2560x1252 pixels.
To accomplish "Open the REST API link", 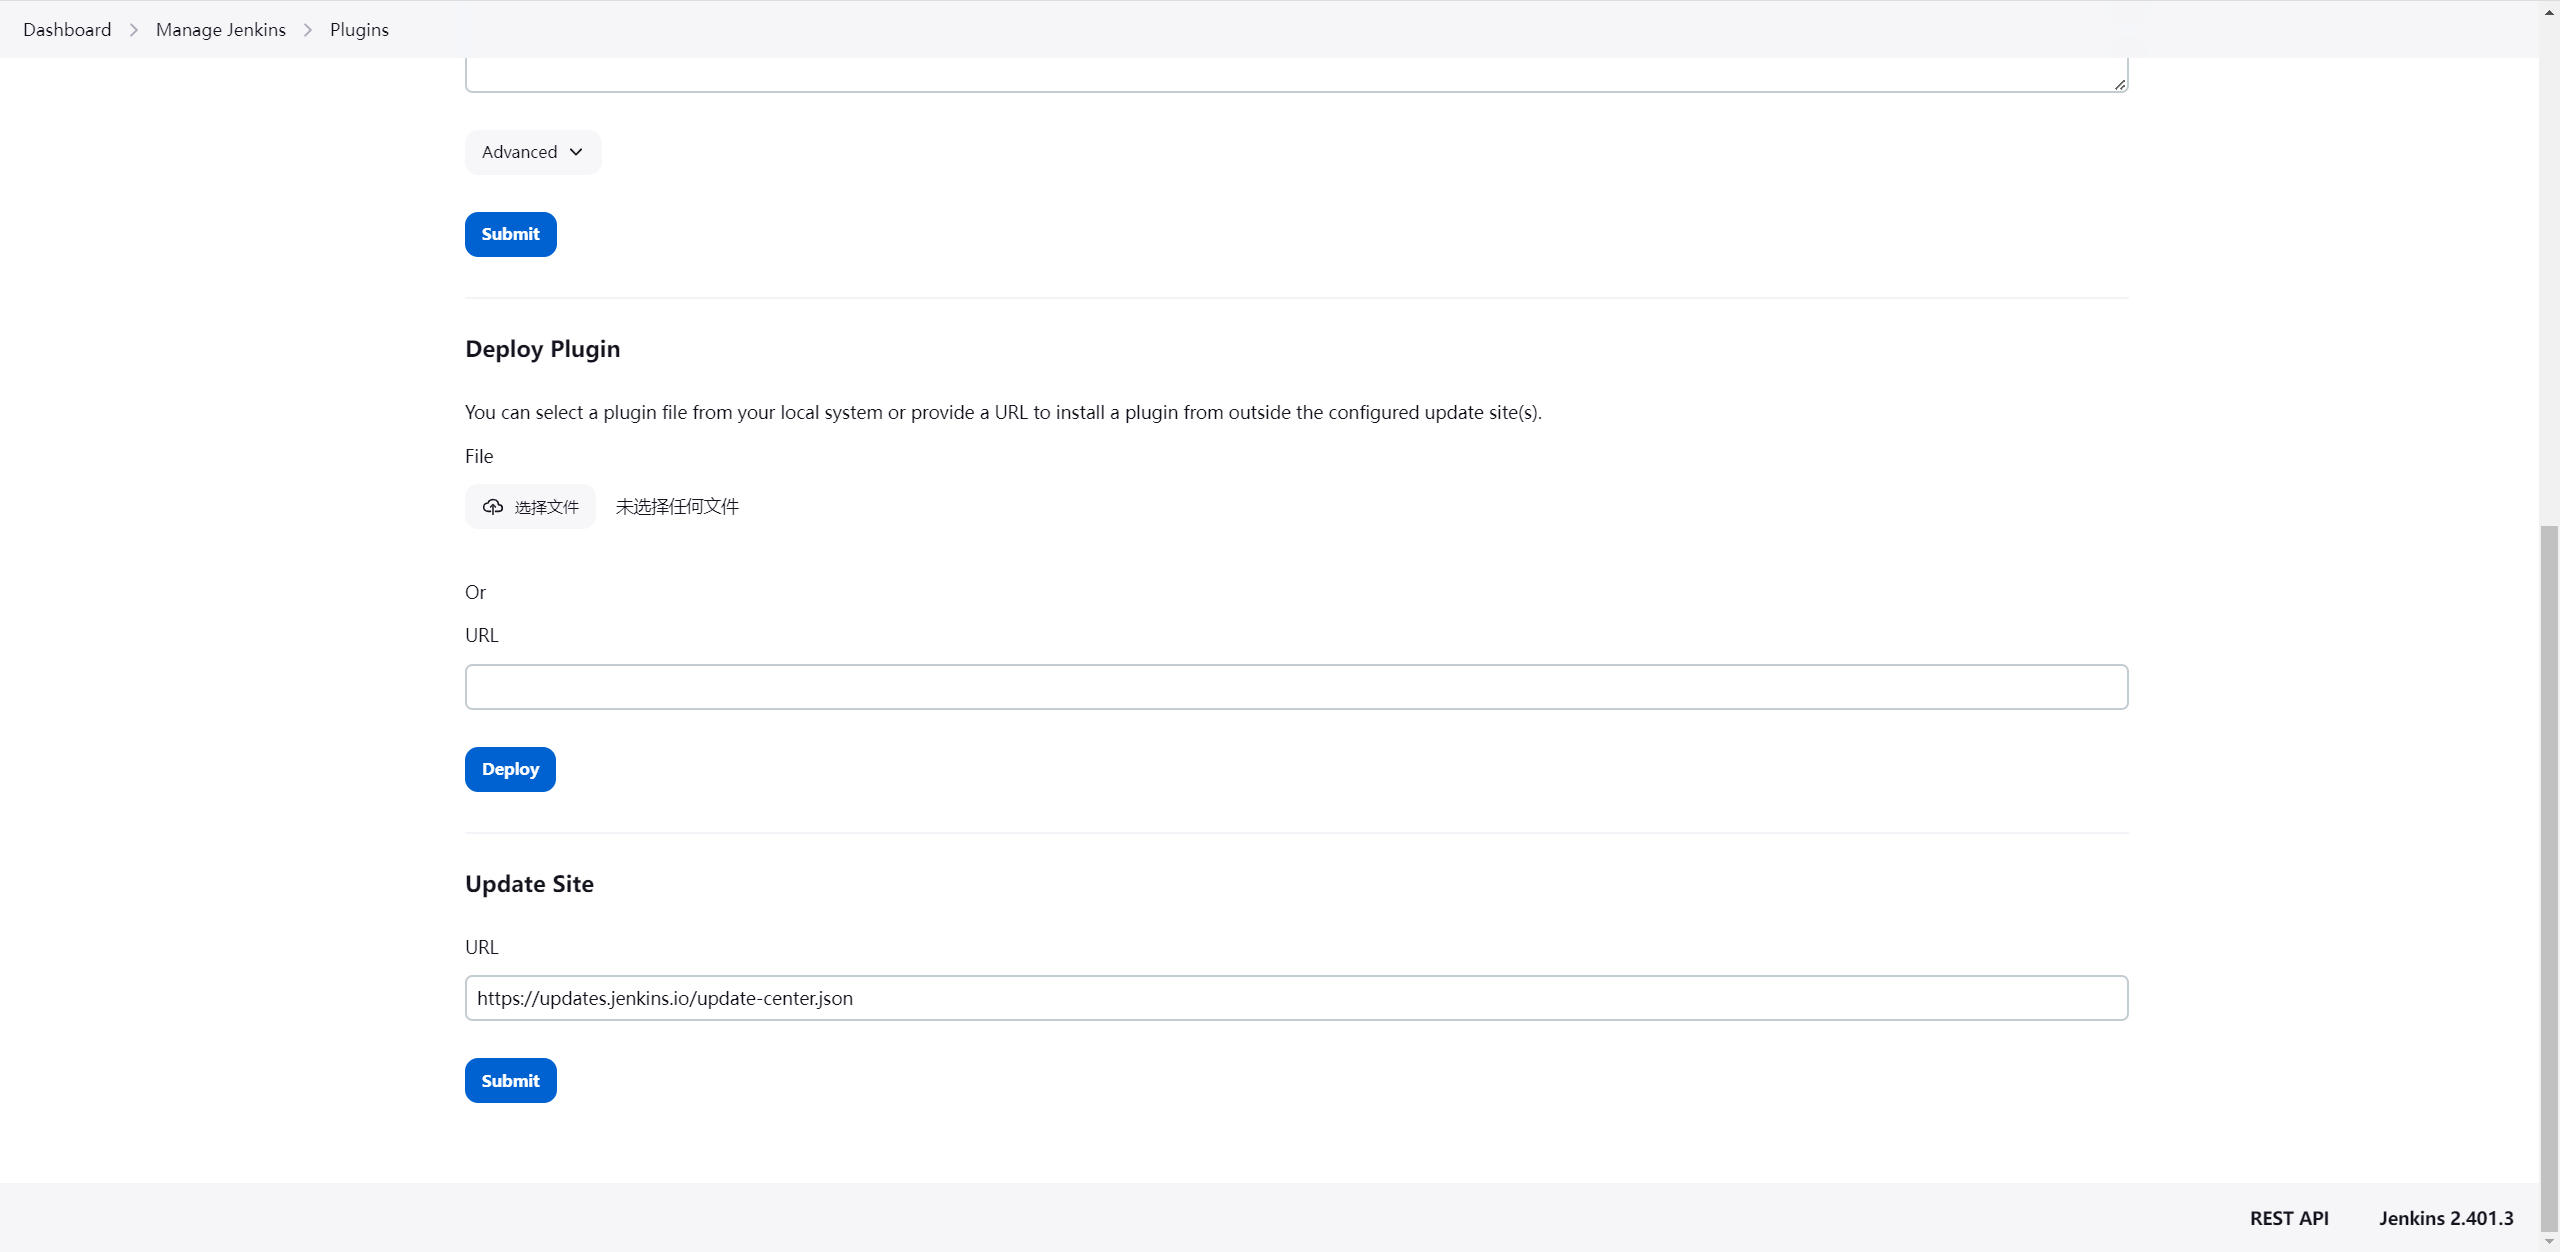I will tap(2288, 1218).
